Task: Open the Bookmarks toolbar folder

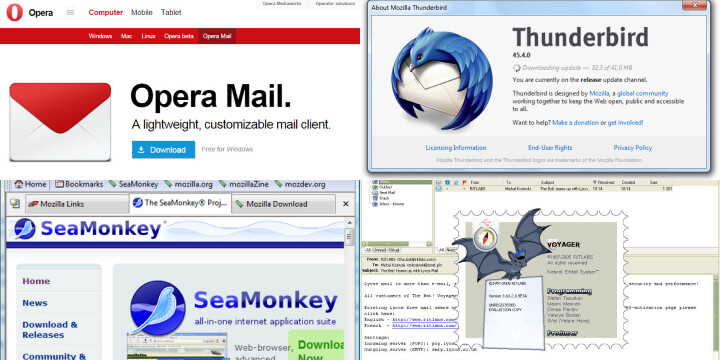Action: pos(79,184)
